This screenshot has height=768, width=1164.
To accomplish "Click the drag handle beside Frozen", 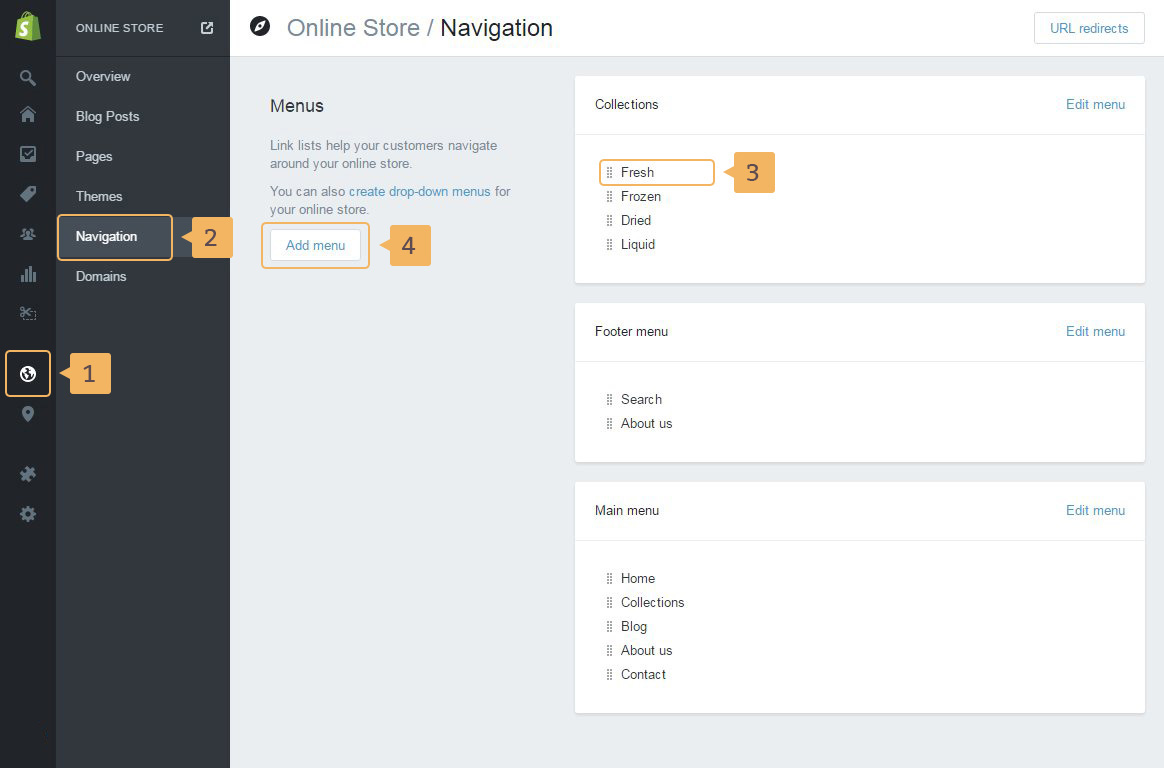I will [x=609, y=197].
